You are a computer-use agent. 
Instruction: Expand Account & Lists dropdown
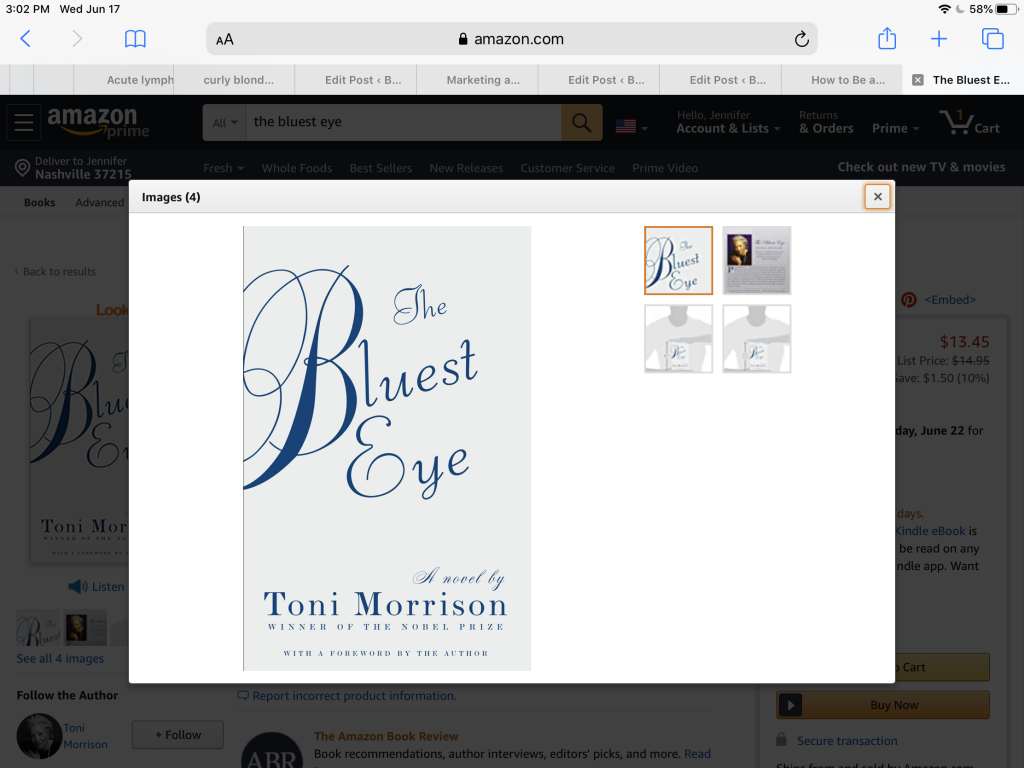(728, 122)
